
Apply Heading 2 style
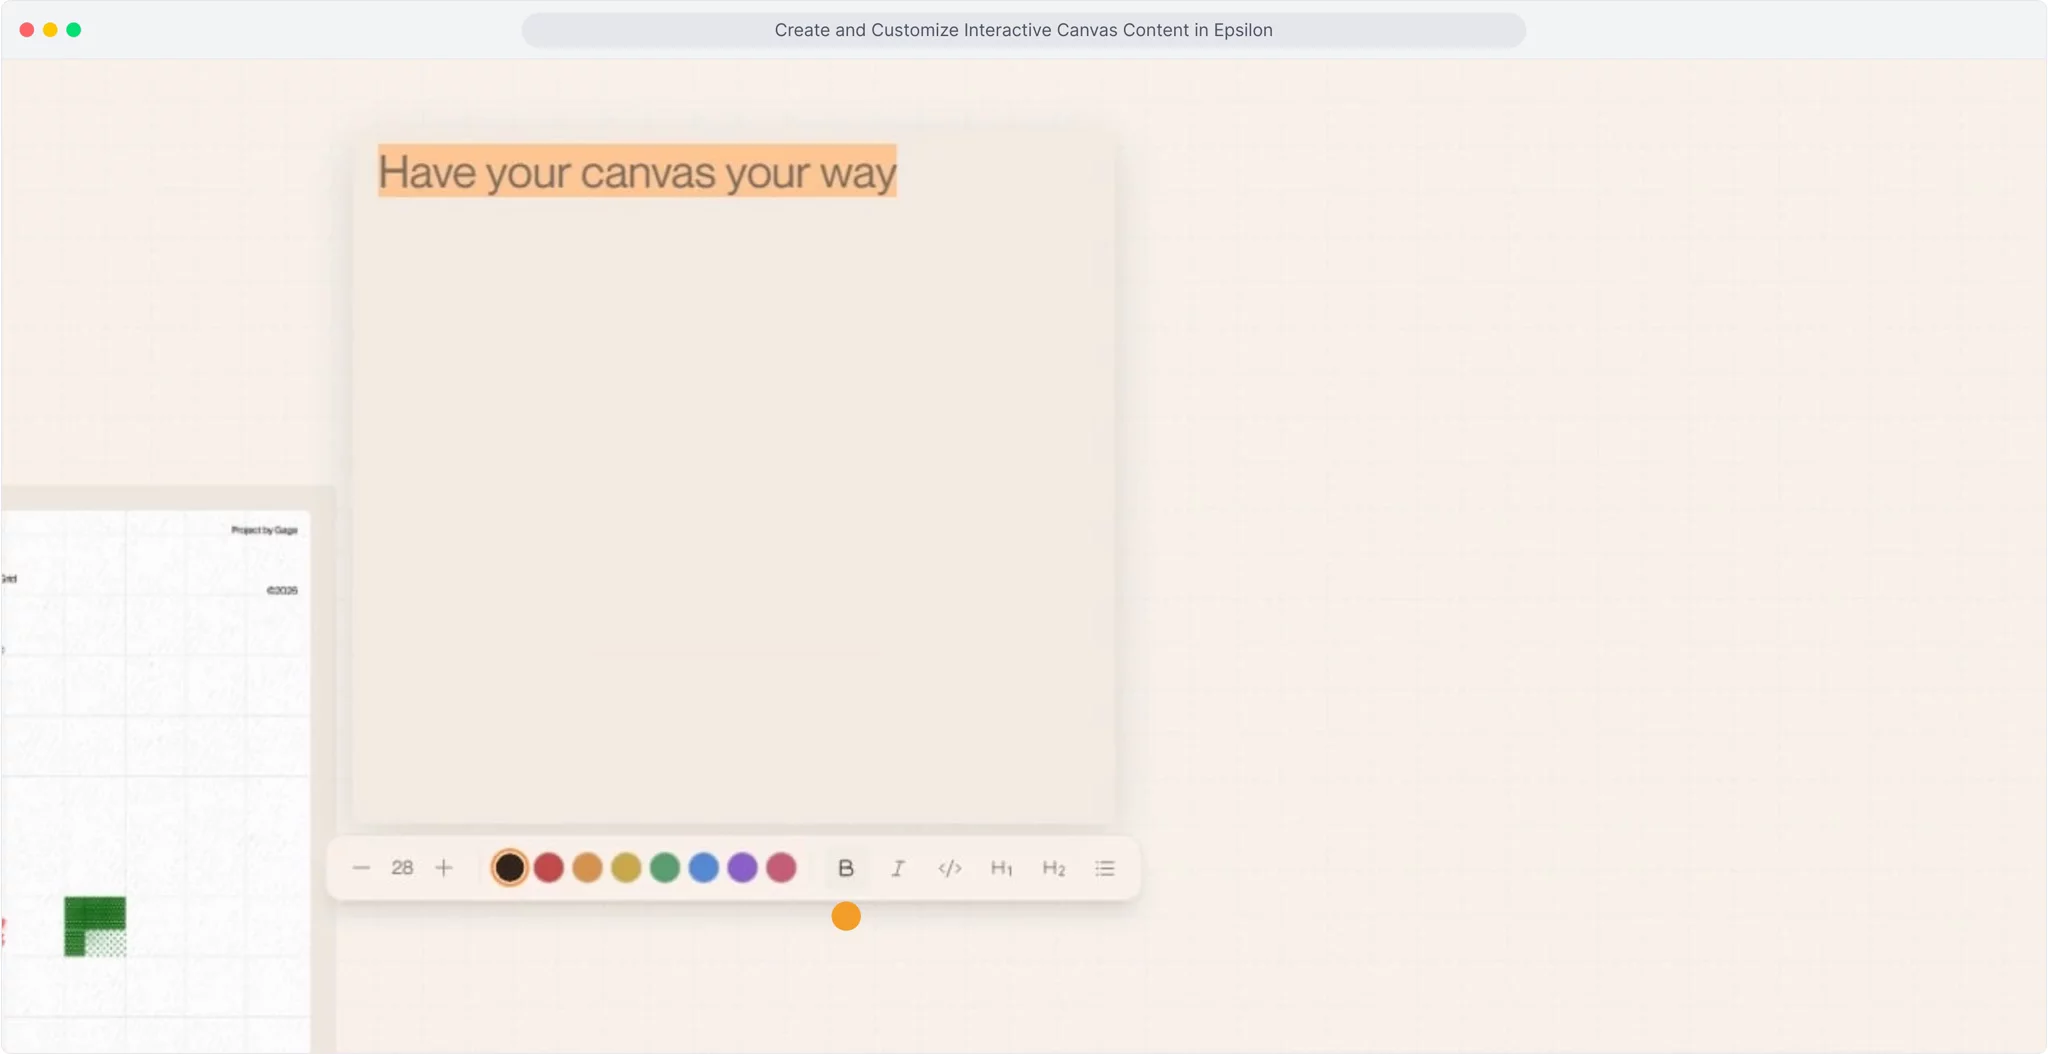tap(1054, 868)
